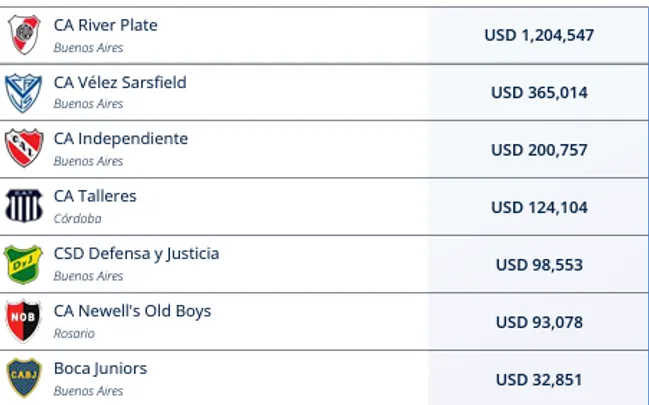
Task: Click the USD 200,757 amount cell
Action: (539, 150)
